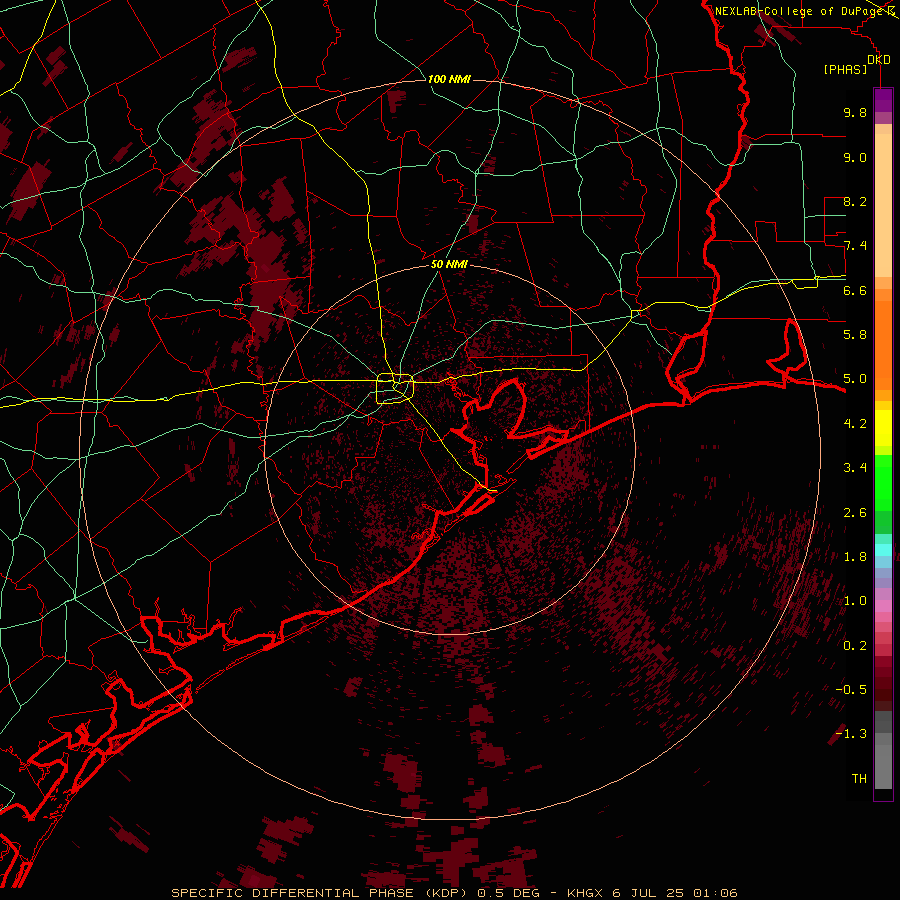The image size is (900, 900).
Task: Click the 100 NMI range ring label
Action: point(449,79)
